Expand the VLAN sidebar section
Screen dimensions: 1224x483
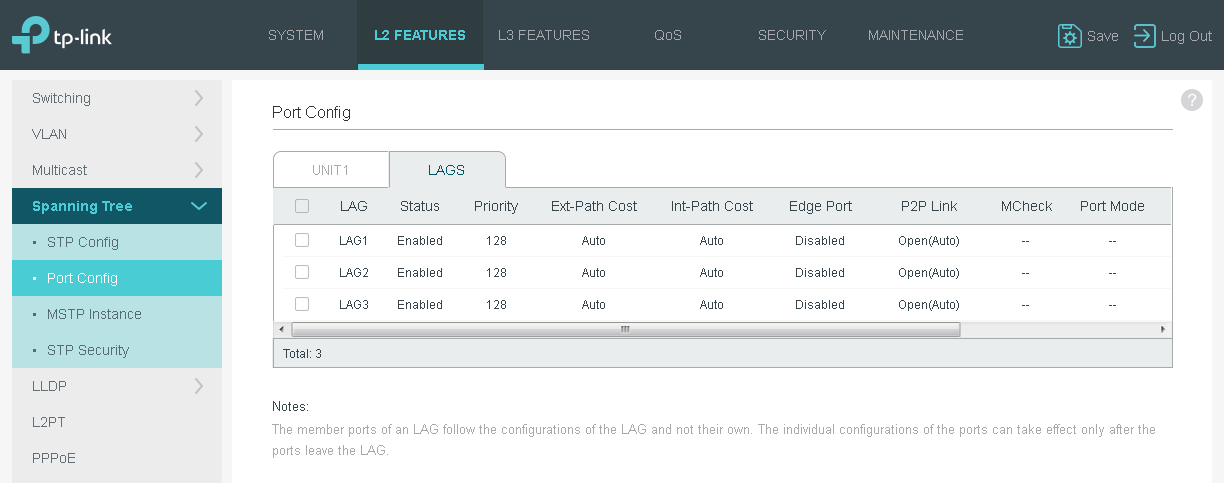tap(117, 134)
